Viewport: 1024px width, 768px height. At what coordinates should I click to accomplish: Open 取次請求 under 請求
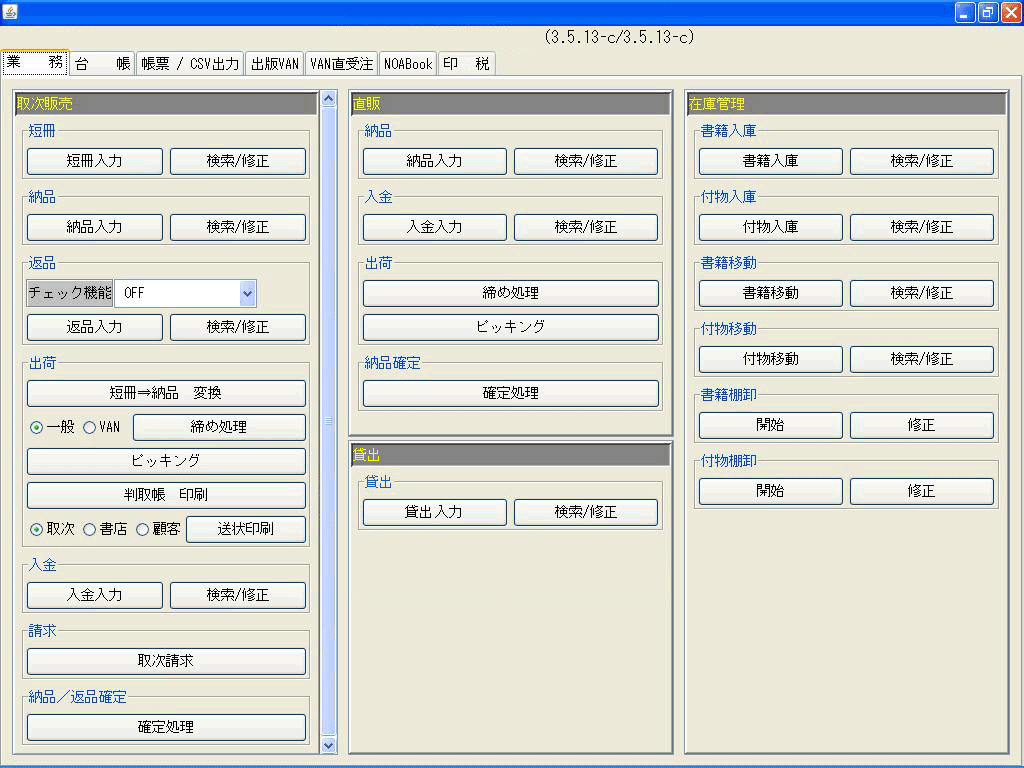tap(166, 661)
